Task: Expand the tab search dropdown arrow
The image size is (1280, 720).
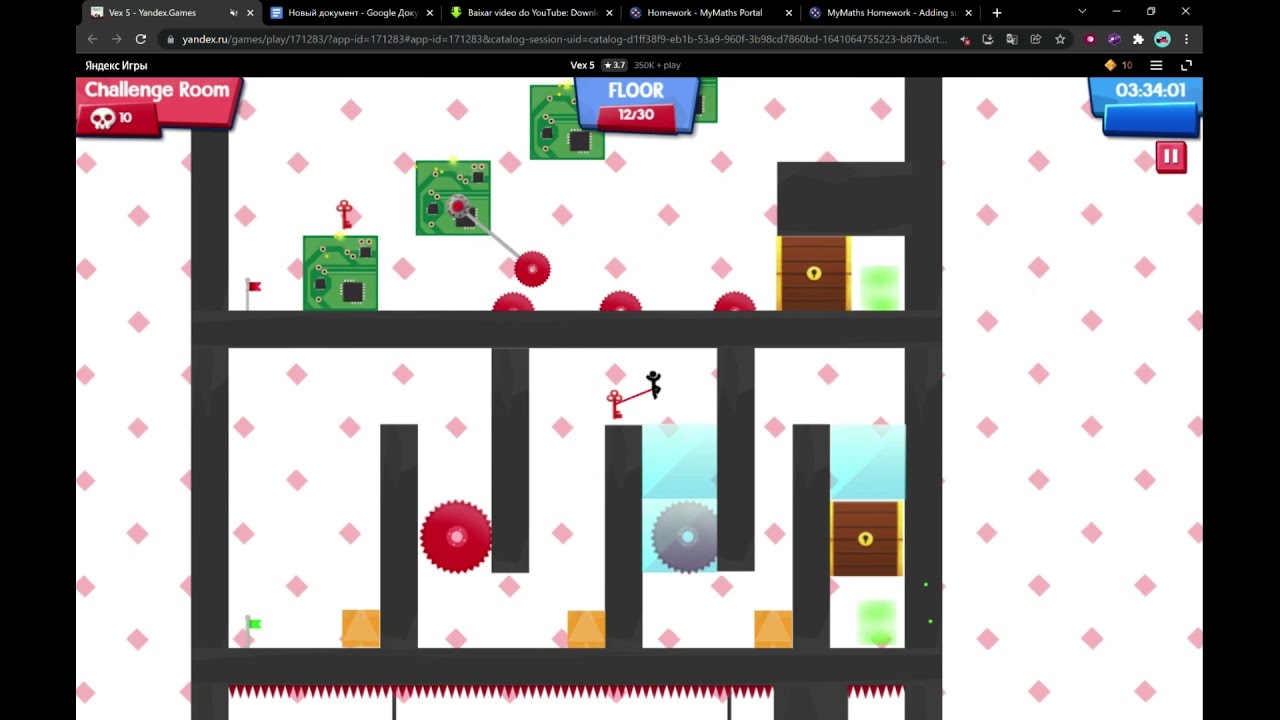Action: point(1082,12)
